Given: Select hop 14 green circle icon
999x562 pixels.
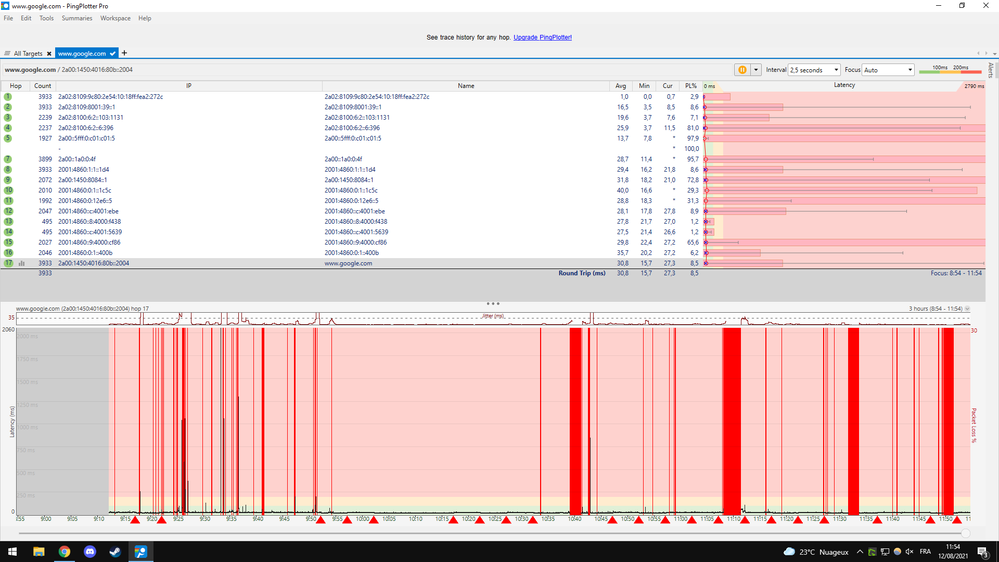Looking at the screenshot, I should 8,232.
